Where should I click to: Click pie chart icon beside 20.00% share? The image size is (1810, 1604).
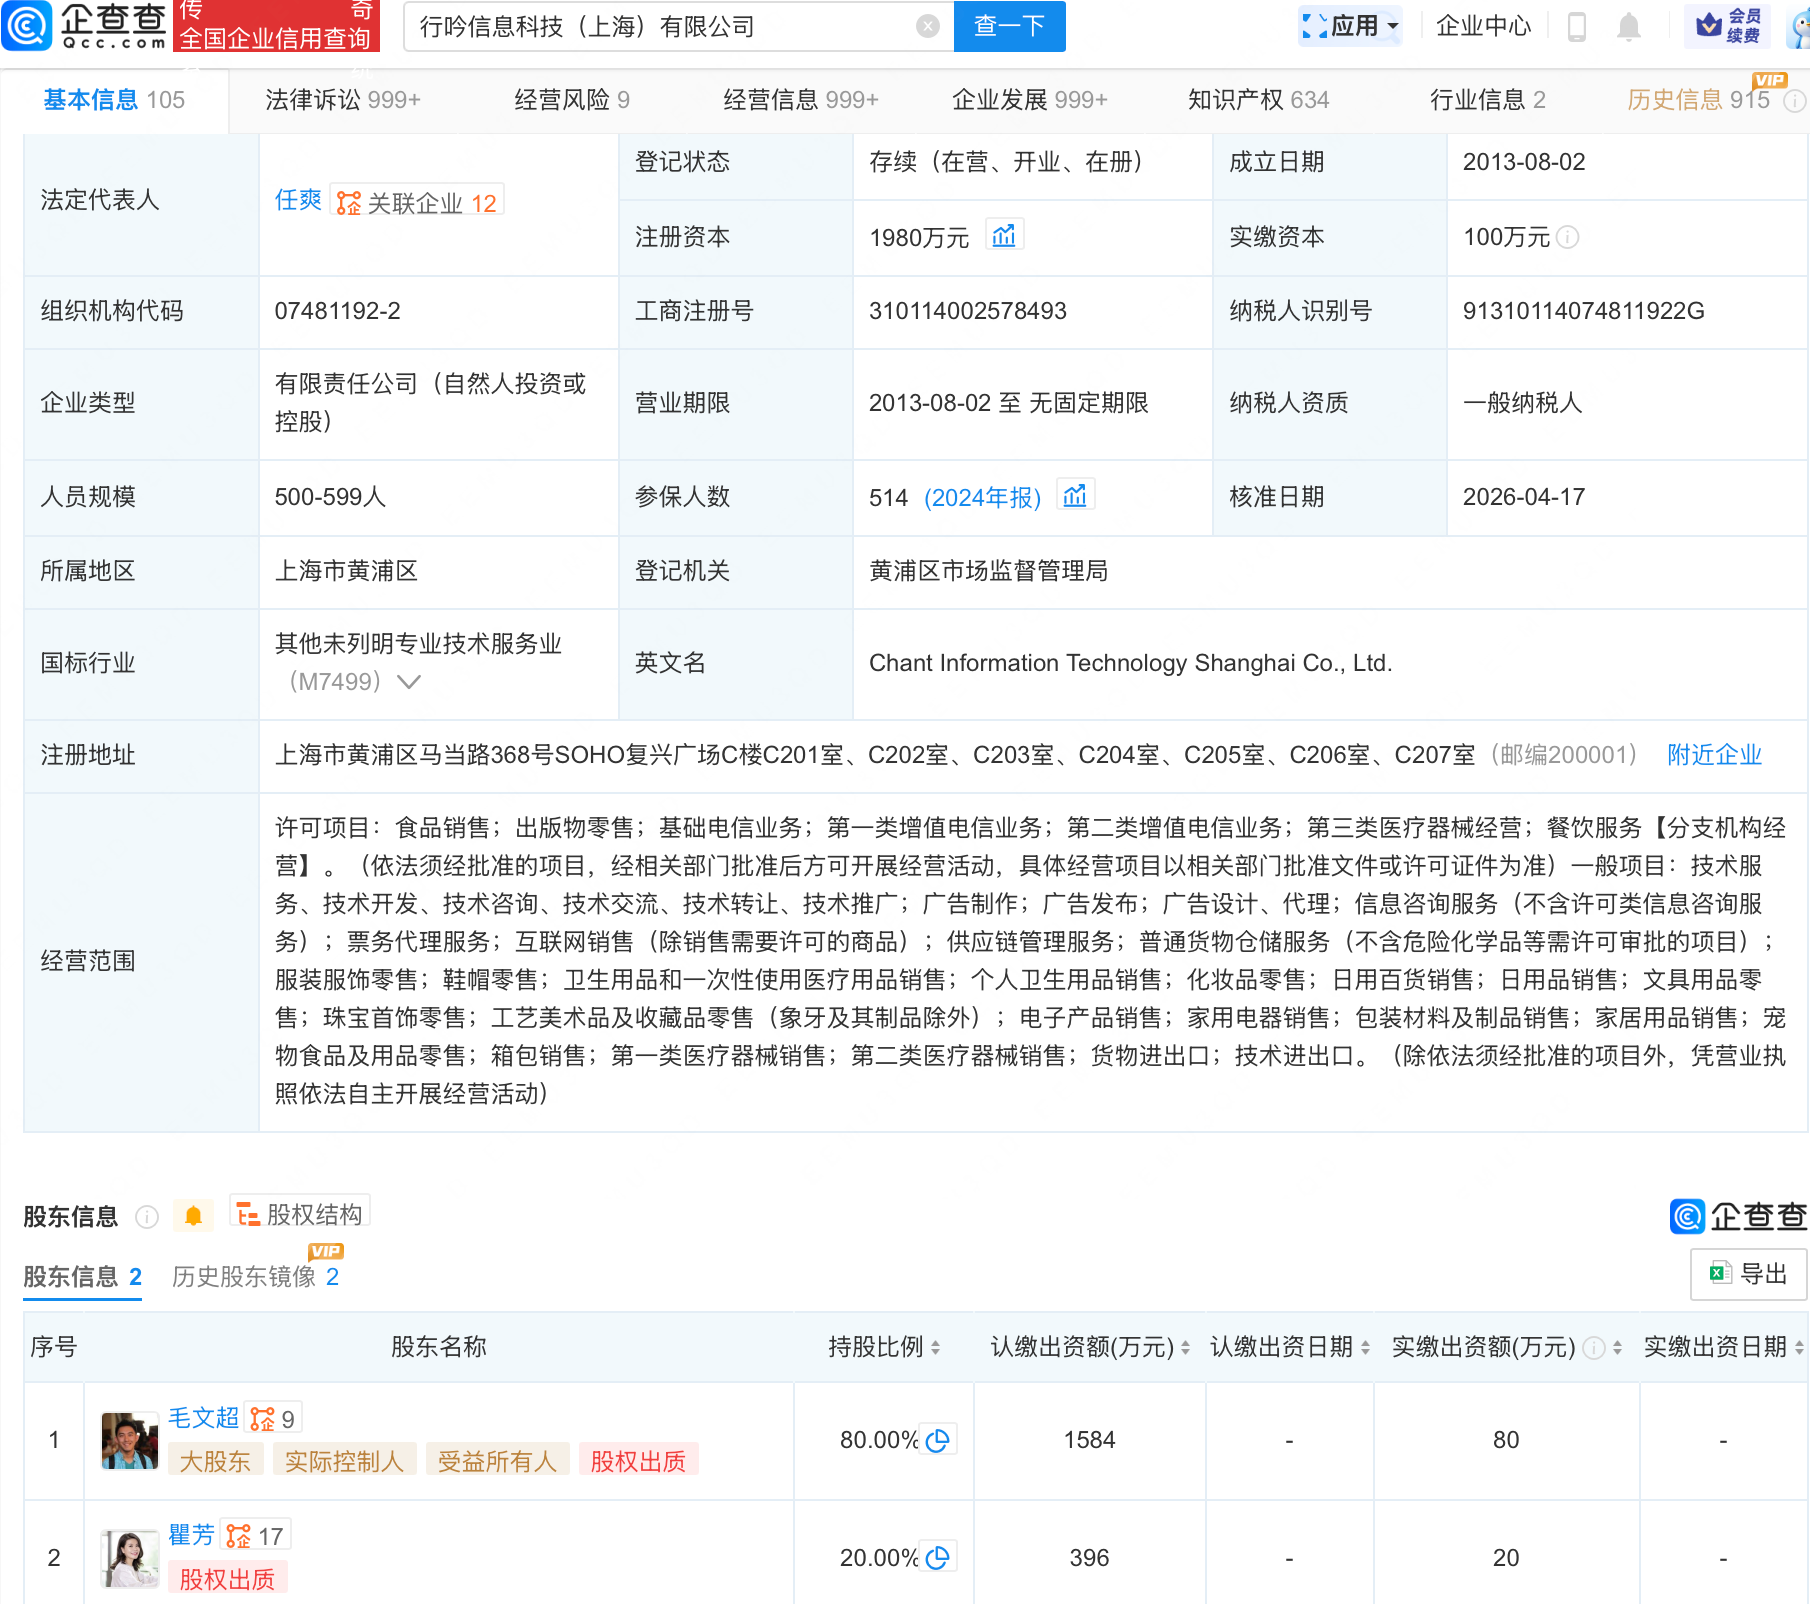(938, 1558)
